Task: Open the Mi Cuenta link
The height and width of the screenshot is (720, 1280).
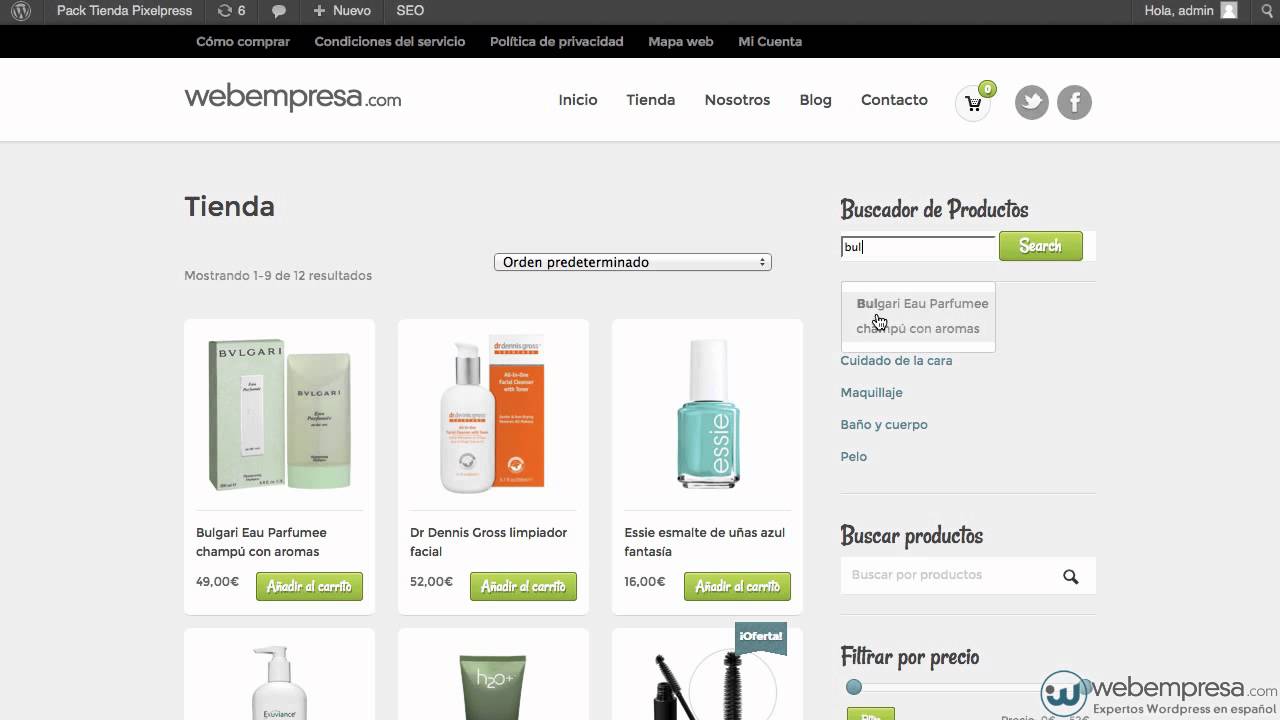Action: [770, 41]
